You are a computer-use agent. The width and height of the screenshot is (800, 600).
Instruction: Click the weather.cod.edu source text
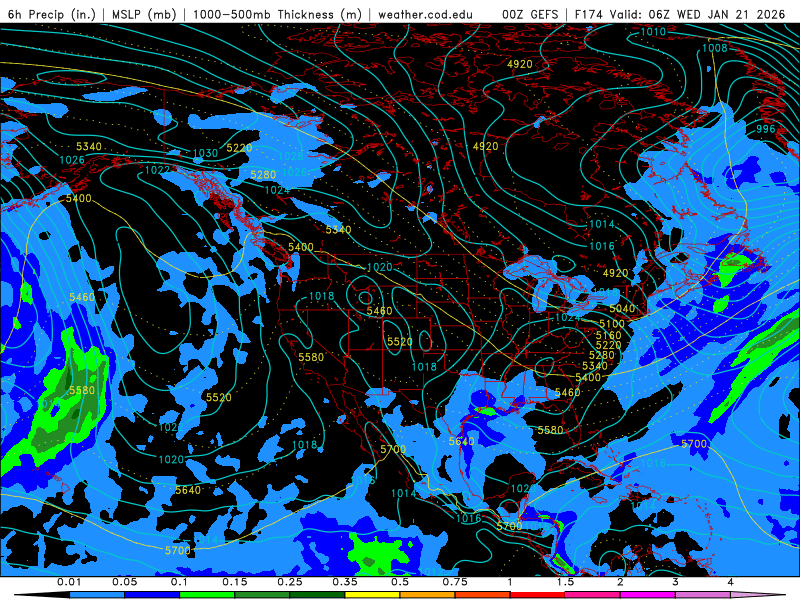[425, 14]
